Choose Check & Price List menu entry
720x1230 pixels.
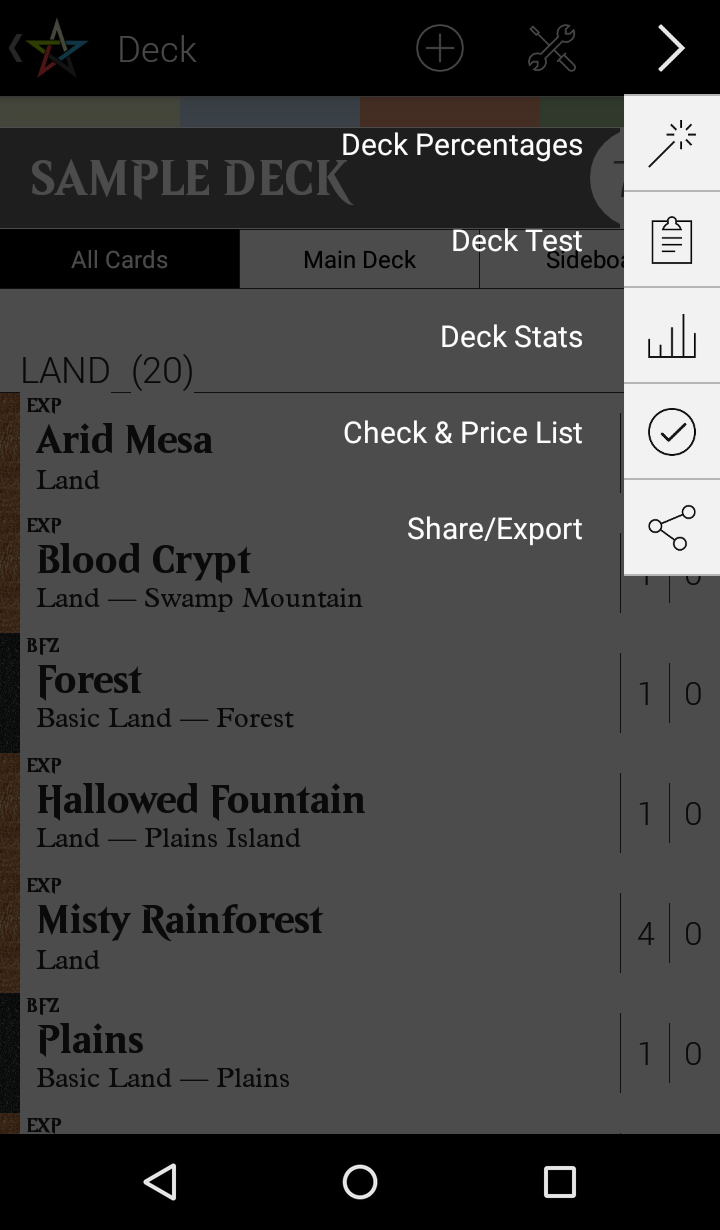pos(462,432)
